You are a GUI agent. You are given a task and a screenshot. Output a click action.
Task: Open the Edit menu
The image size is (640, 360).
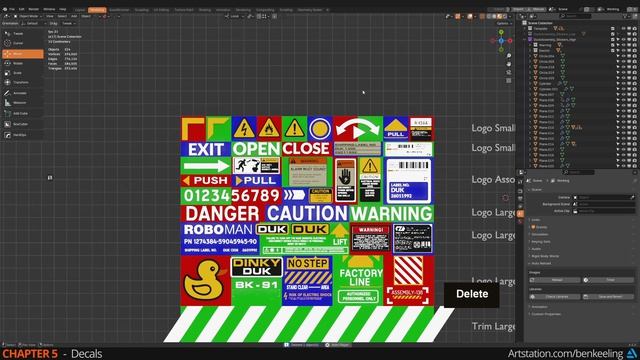click(22, 9)
